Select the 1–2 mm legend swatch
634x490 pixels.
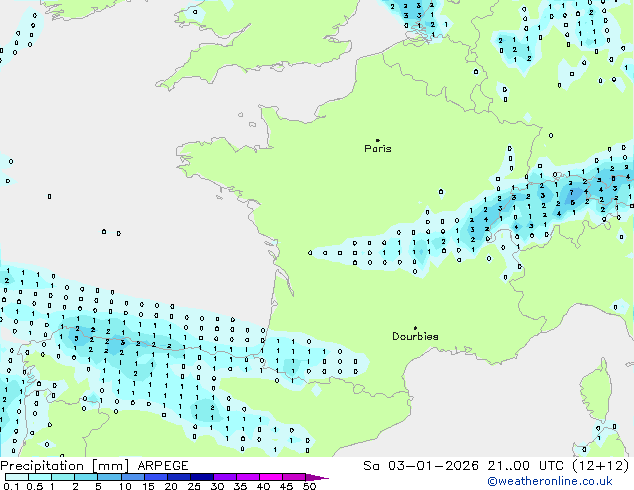coord(63,477)
